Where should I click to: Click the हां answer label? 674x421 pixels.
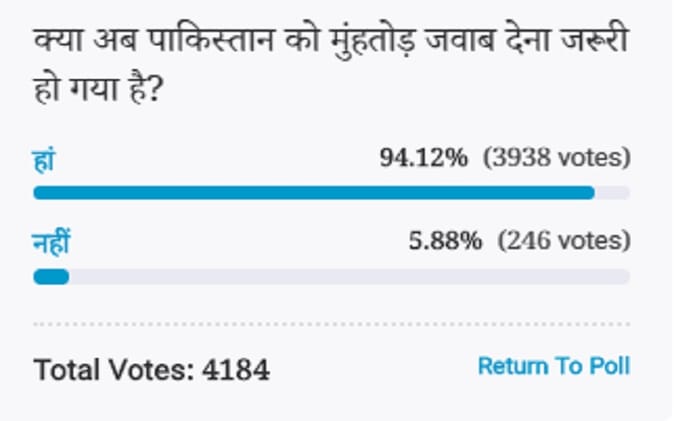click(x=43, y=160)
